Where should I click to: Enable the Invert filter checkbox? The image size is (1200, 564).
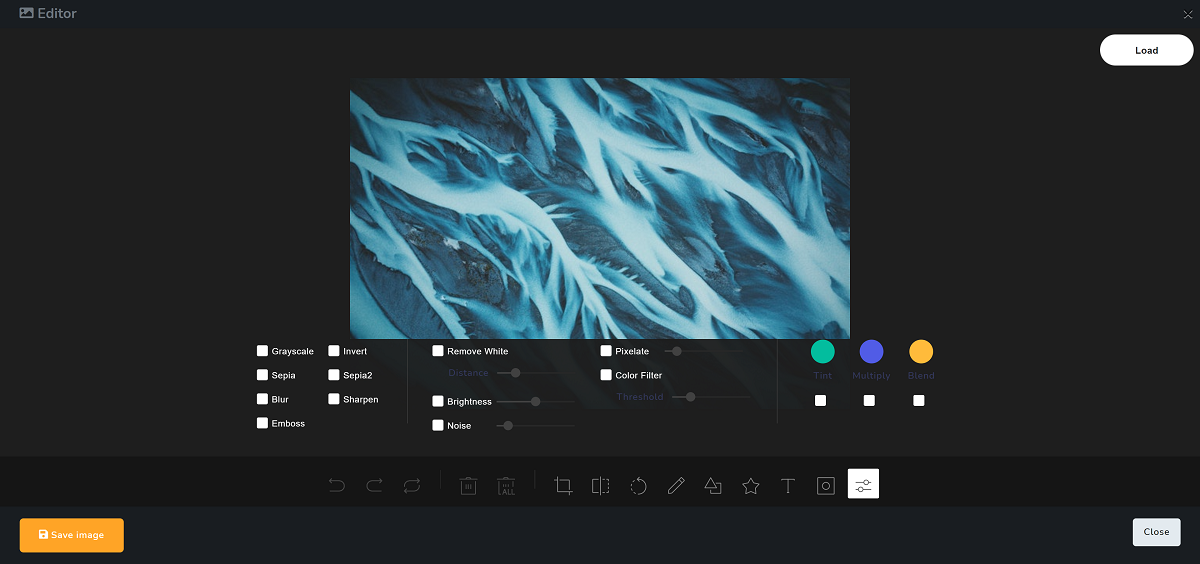pos(334,351)
